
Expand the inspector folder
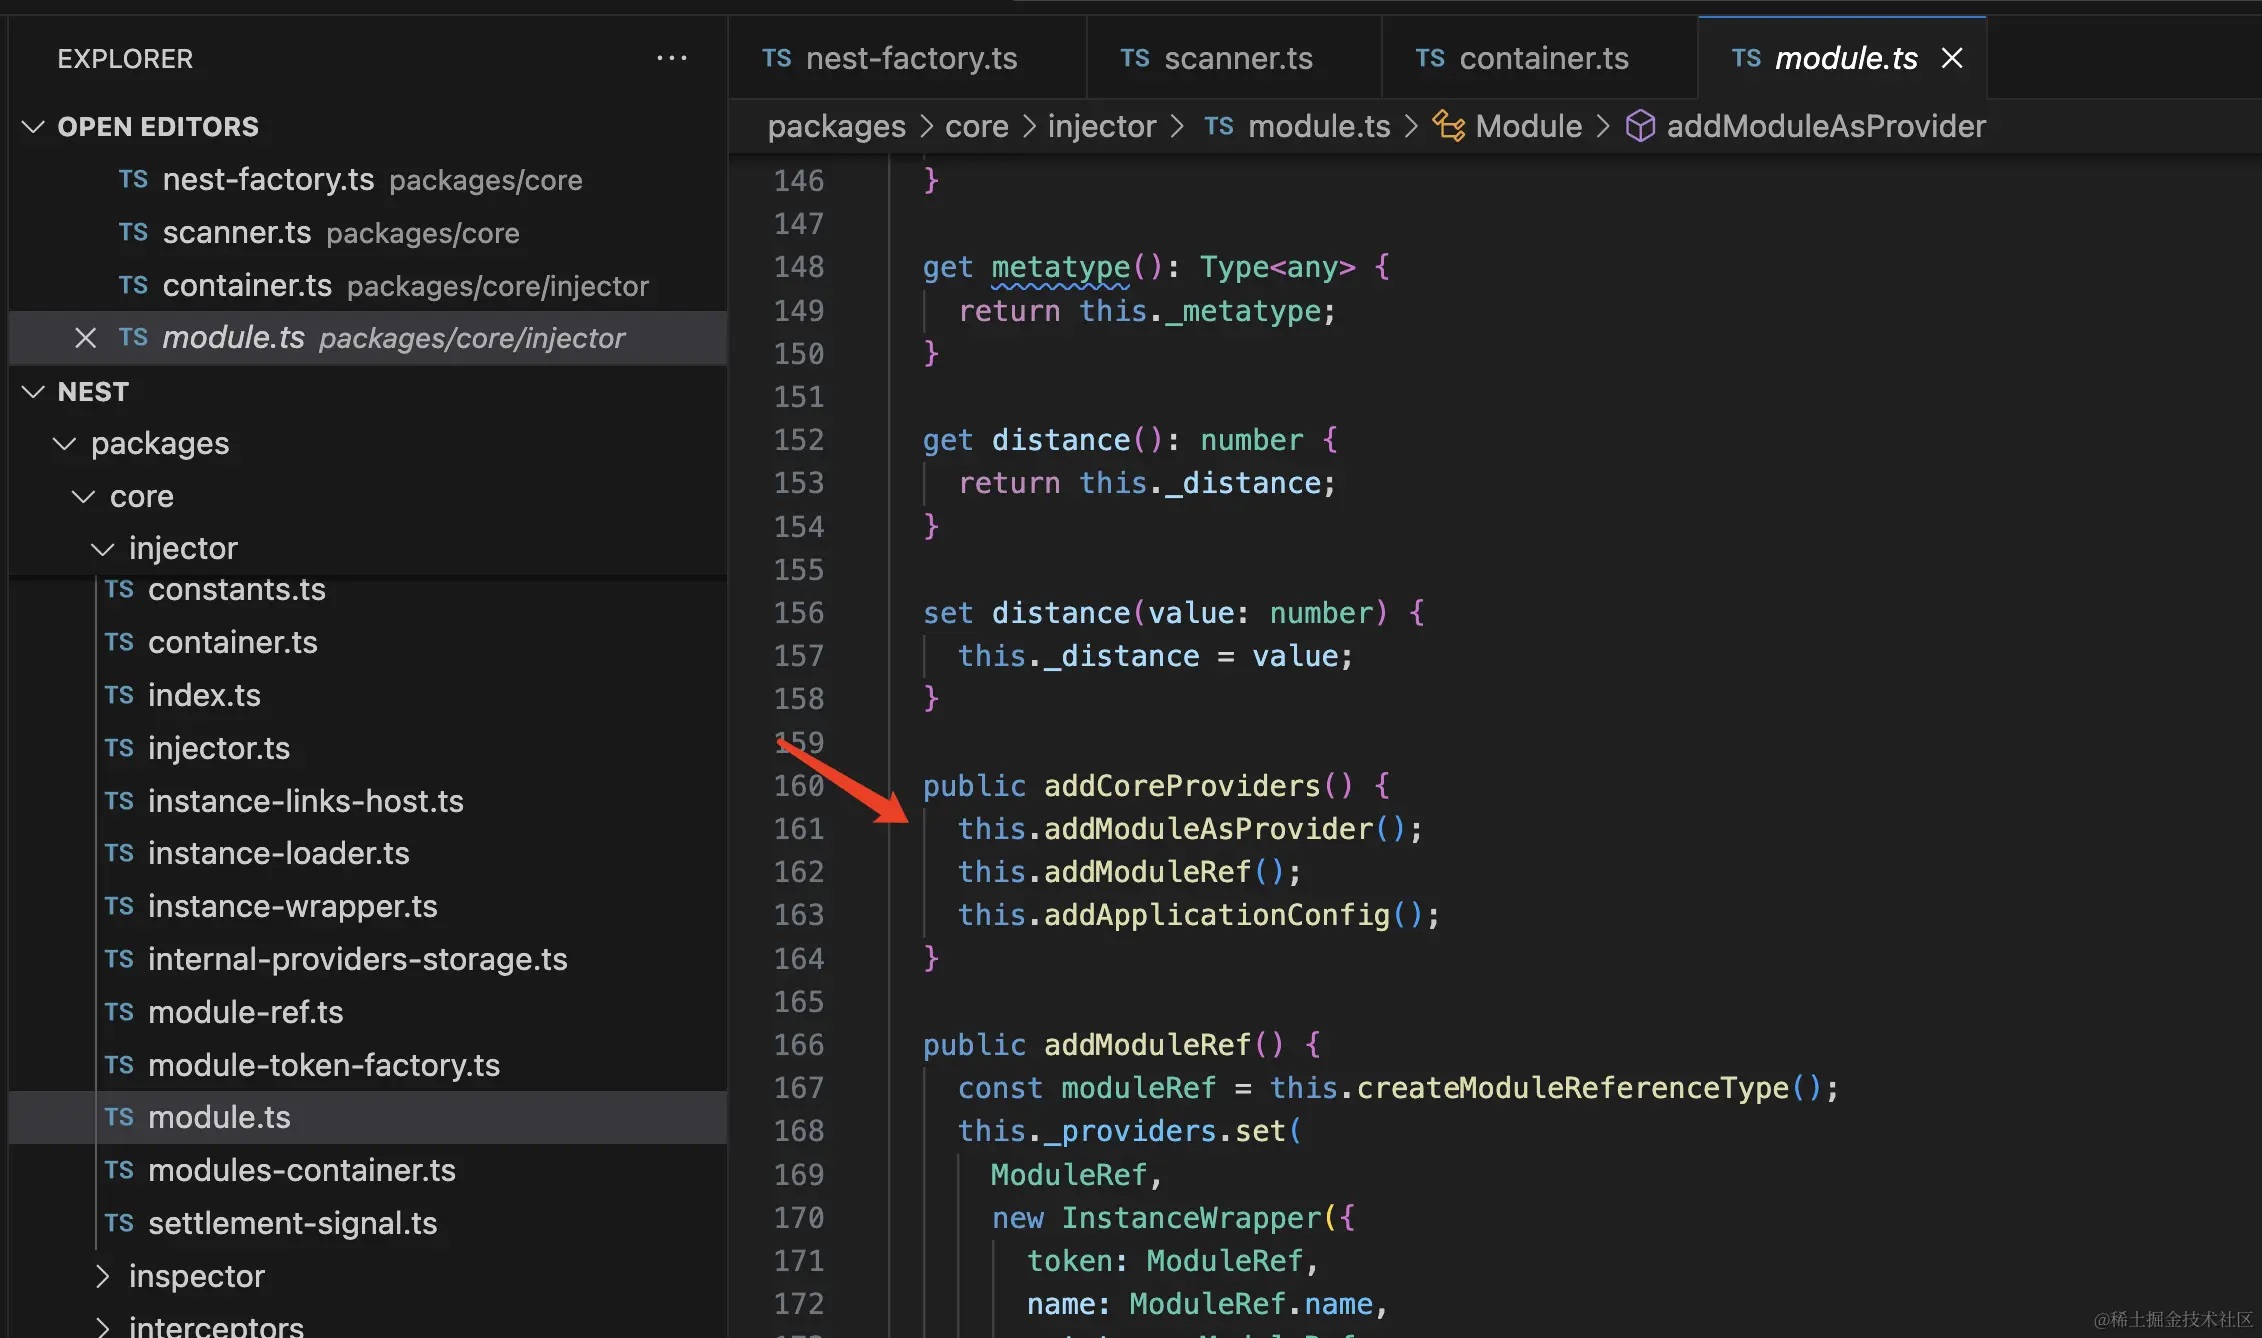[x=103, y=1276]
